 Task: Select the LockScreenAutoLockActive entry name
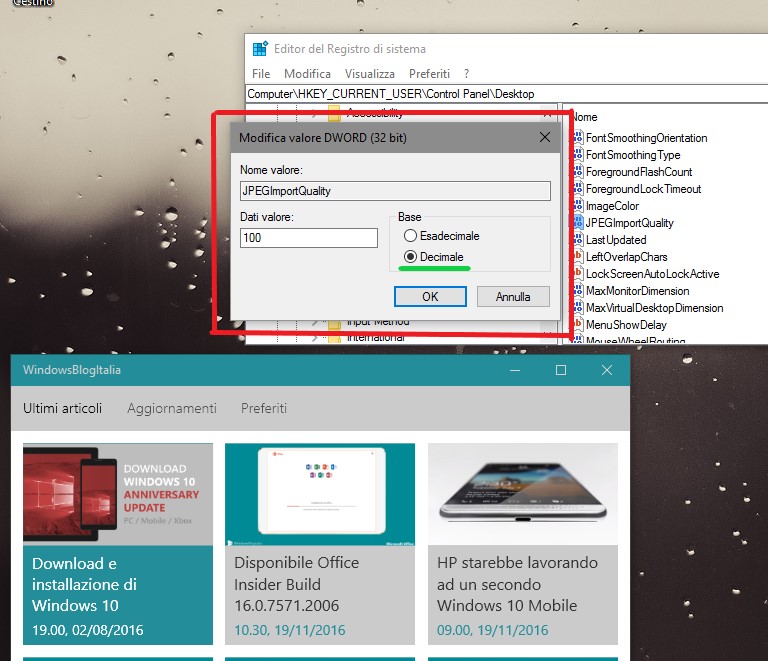pos(652,274)
